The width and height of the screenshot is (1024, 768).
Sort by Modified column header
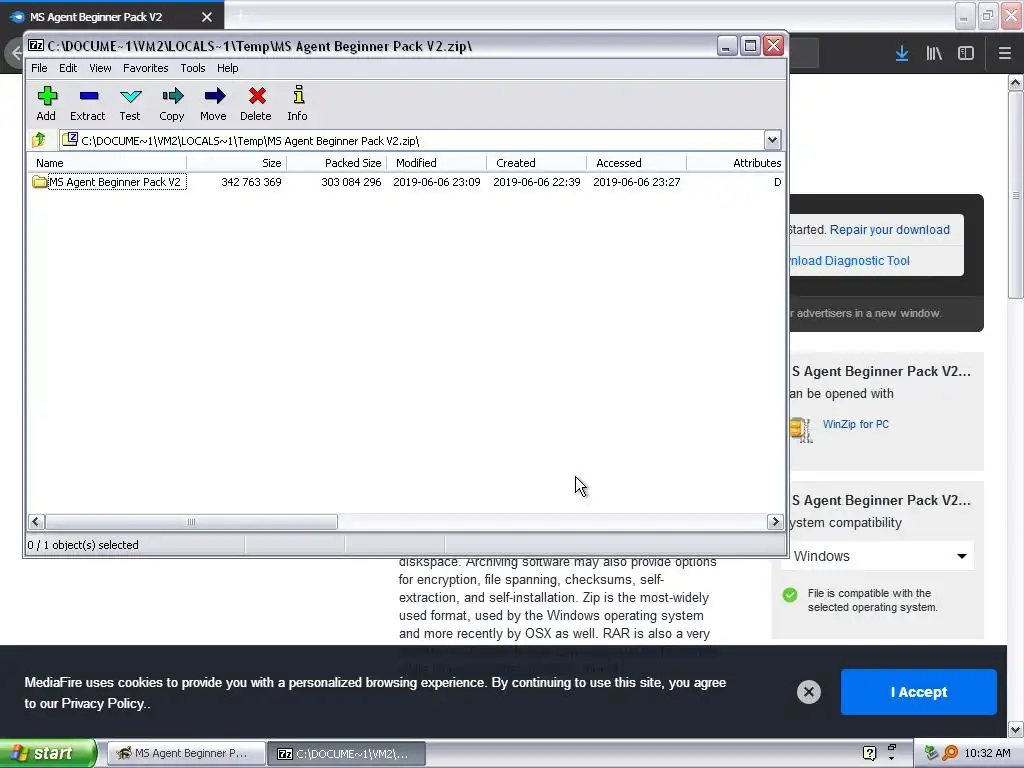tap(436, 163)
